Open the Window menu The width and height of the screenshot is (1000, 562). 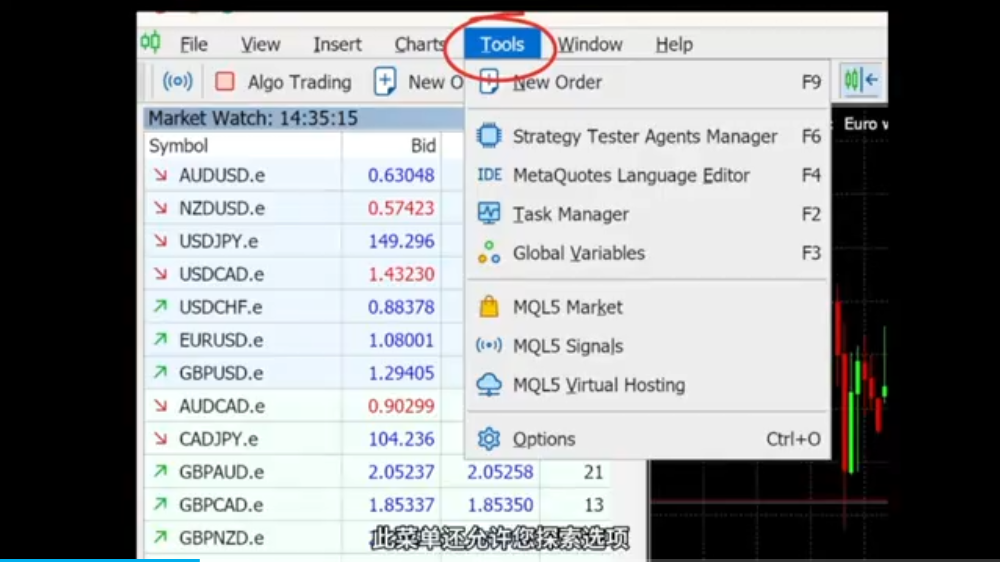pos(590,45)
